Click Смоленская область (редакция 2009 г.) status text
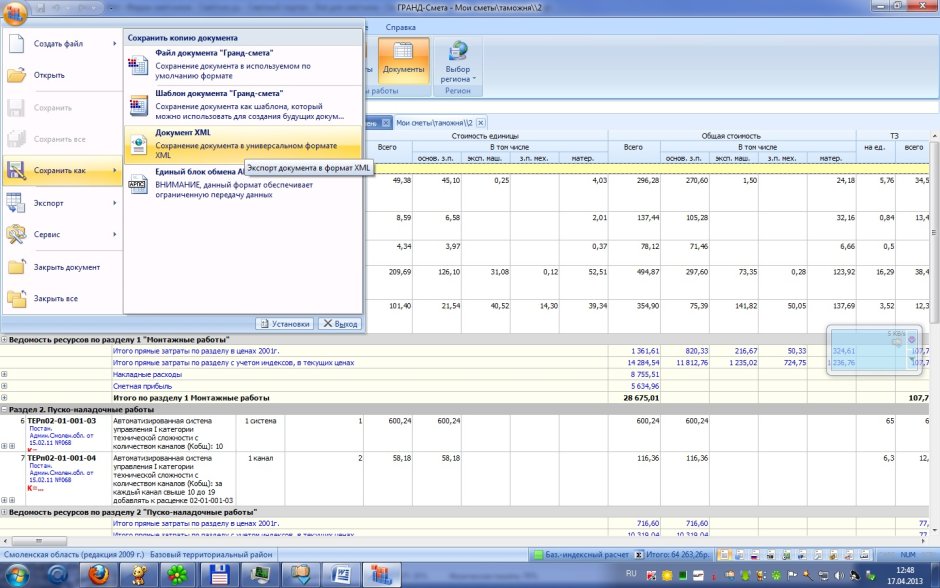 [74, 555]
